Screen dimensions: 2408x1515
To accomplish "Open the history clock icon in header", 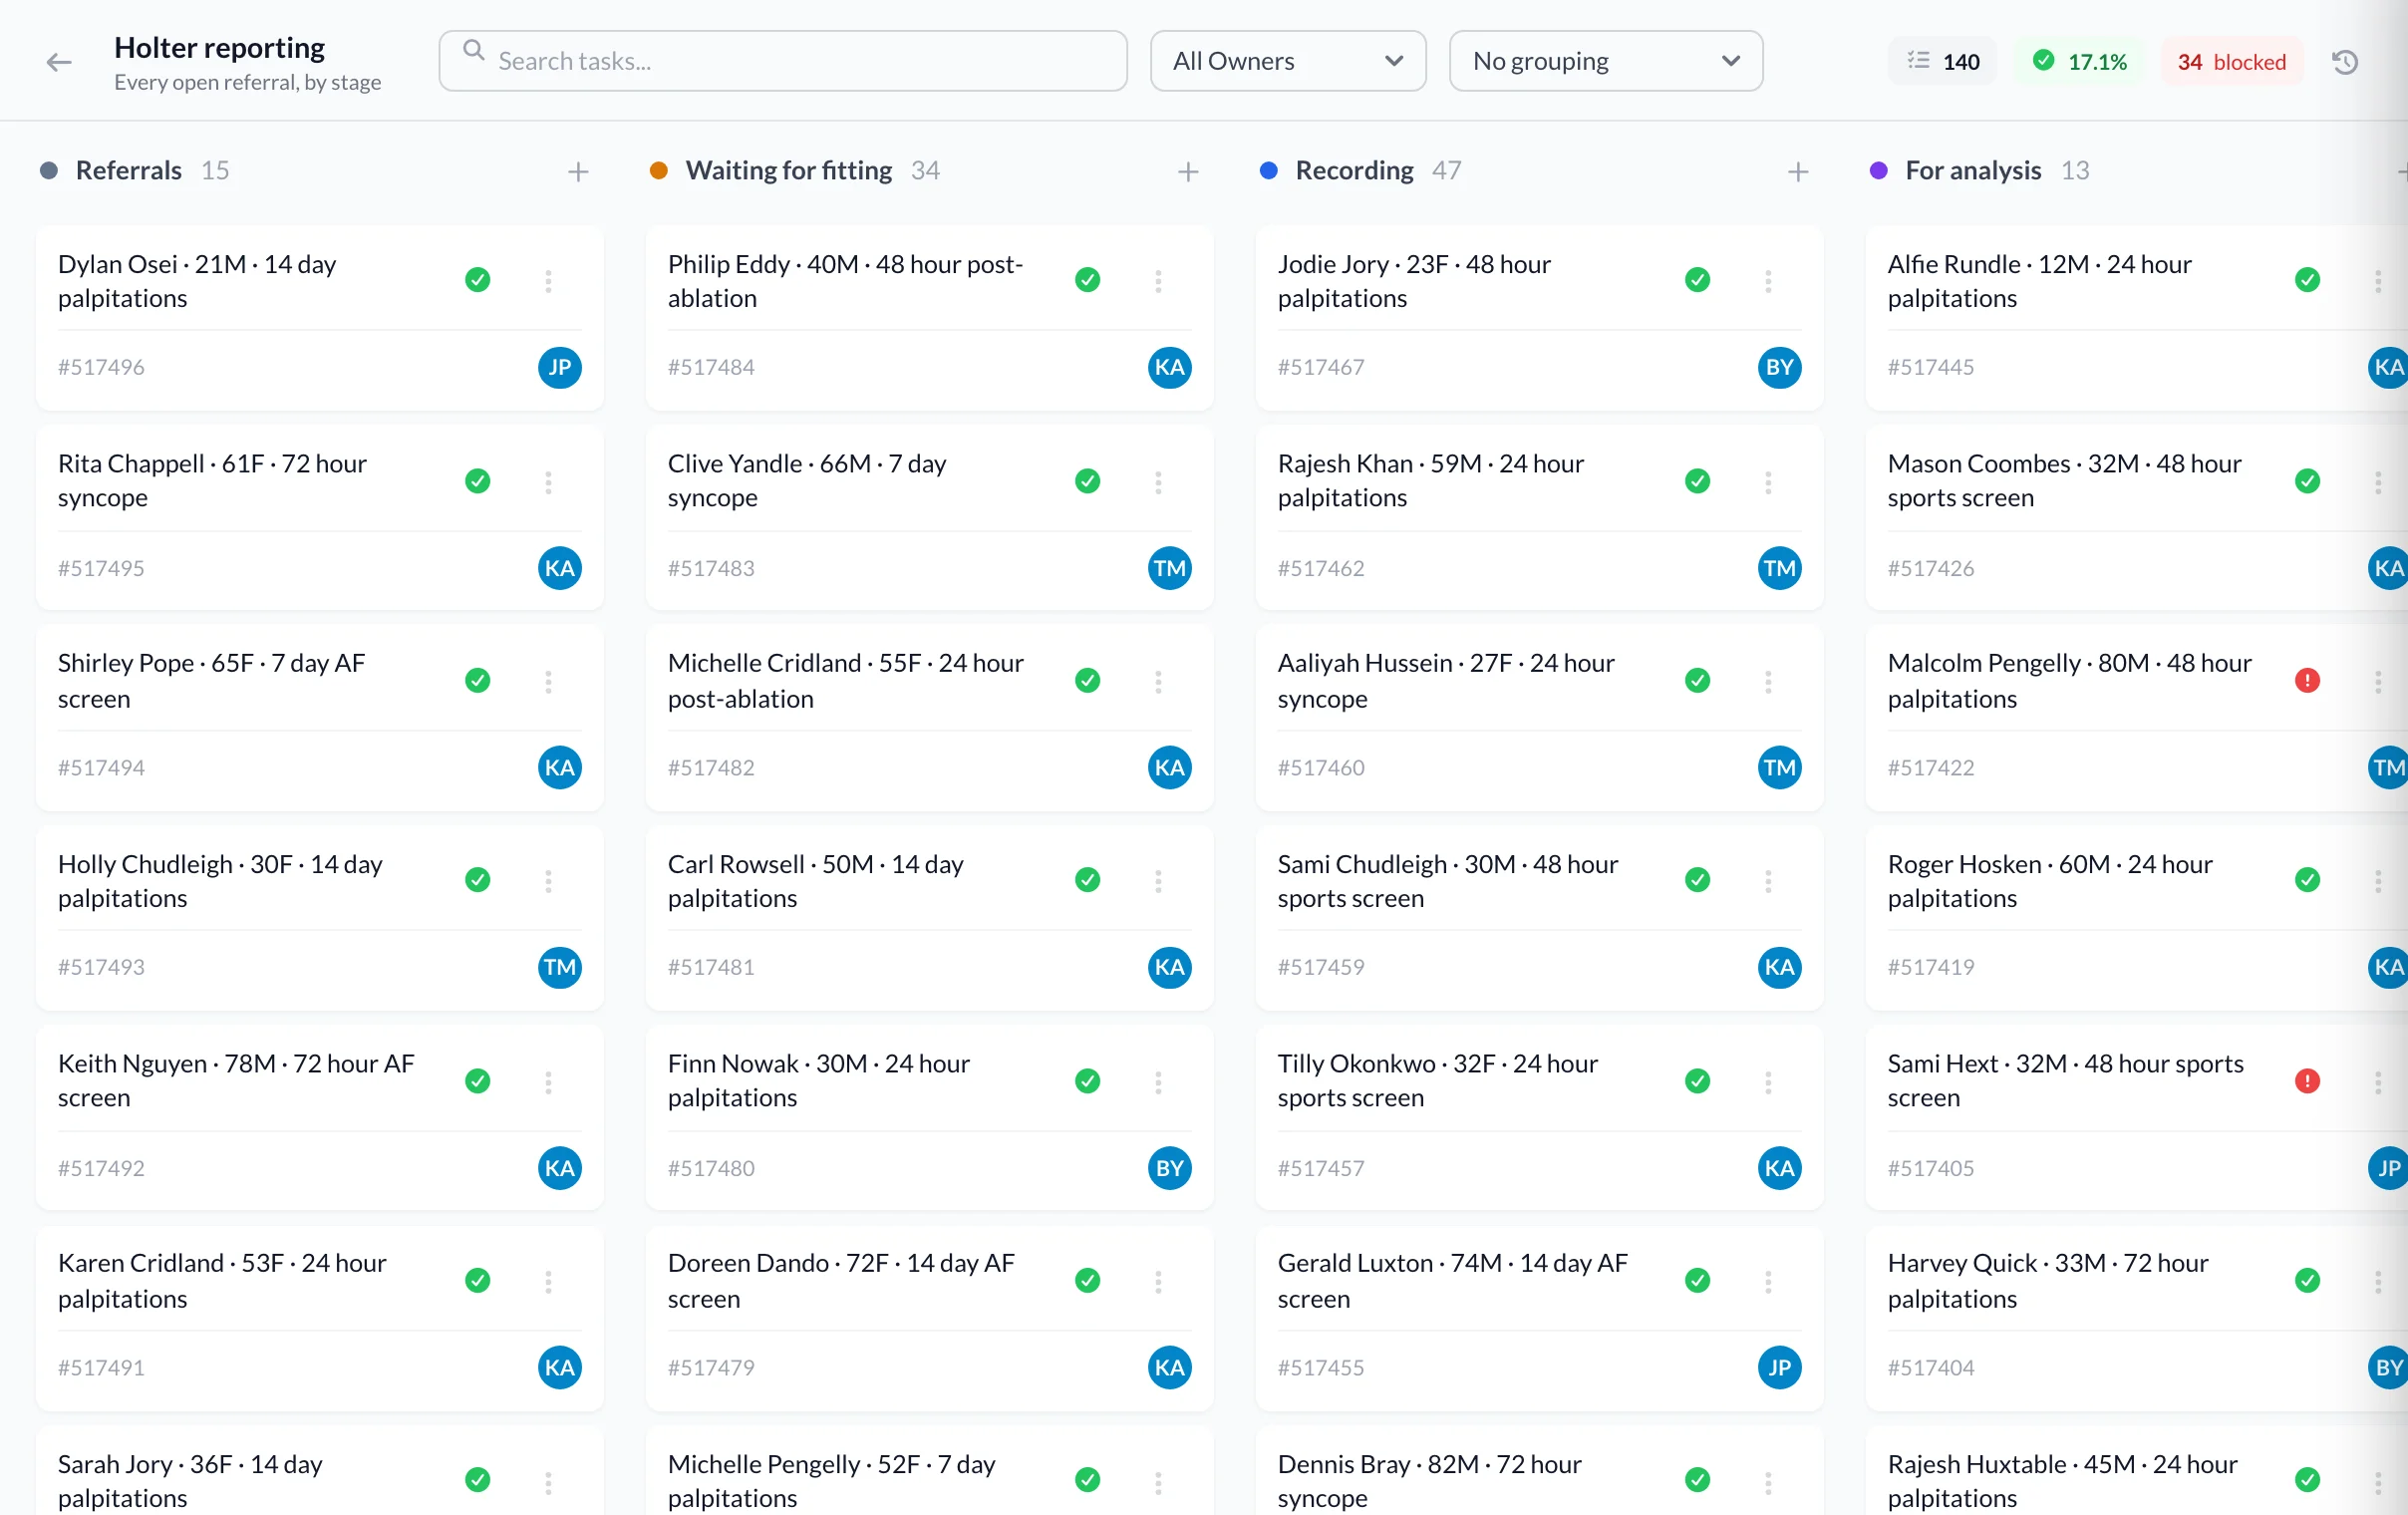I will [2345, 62].
